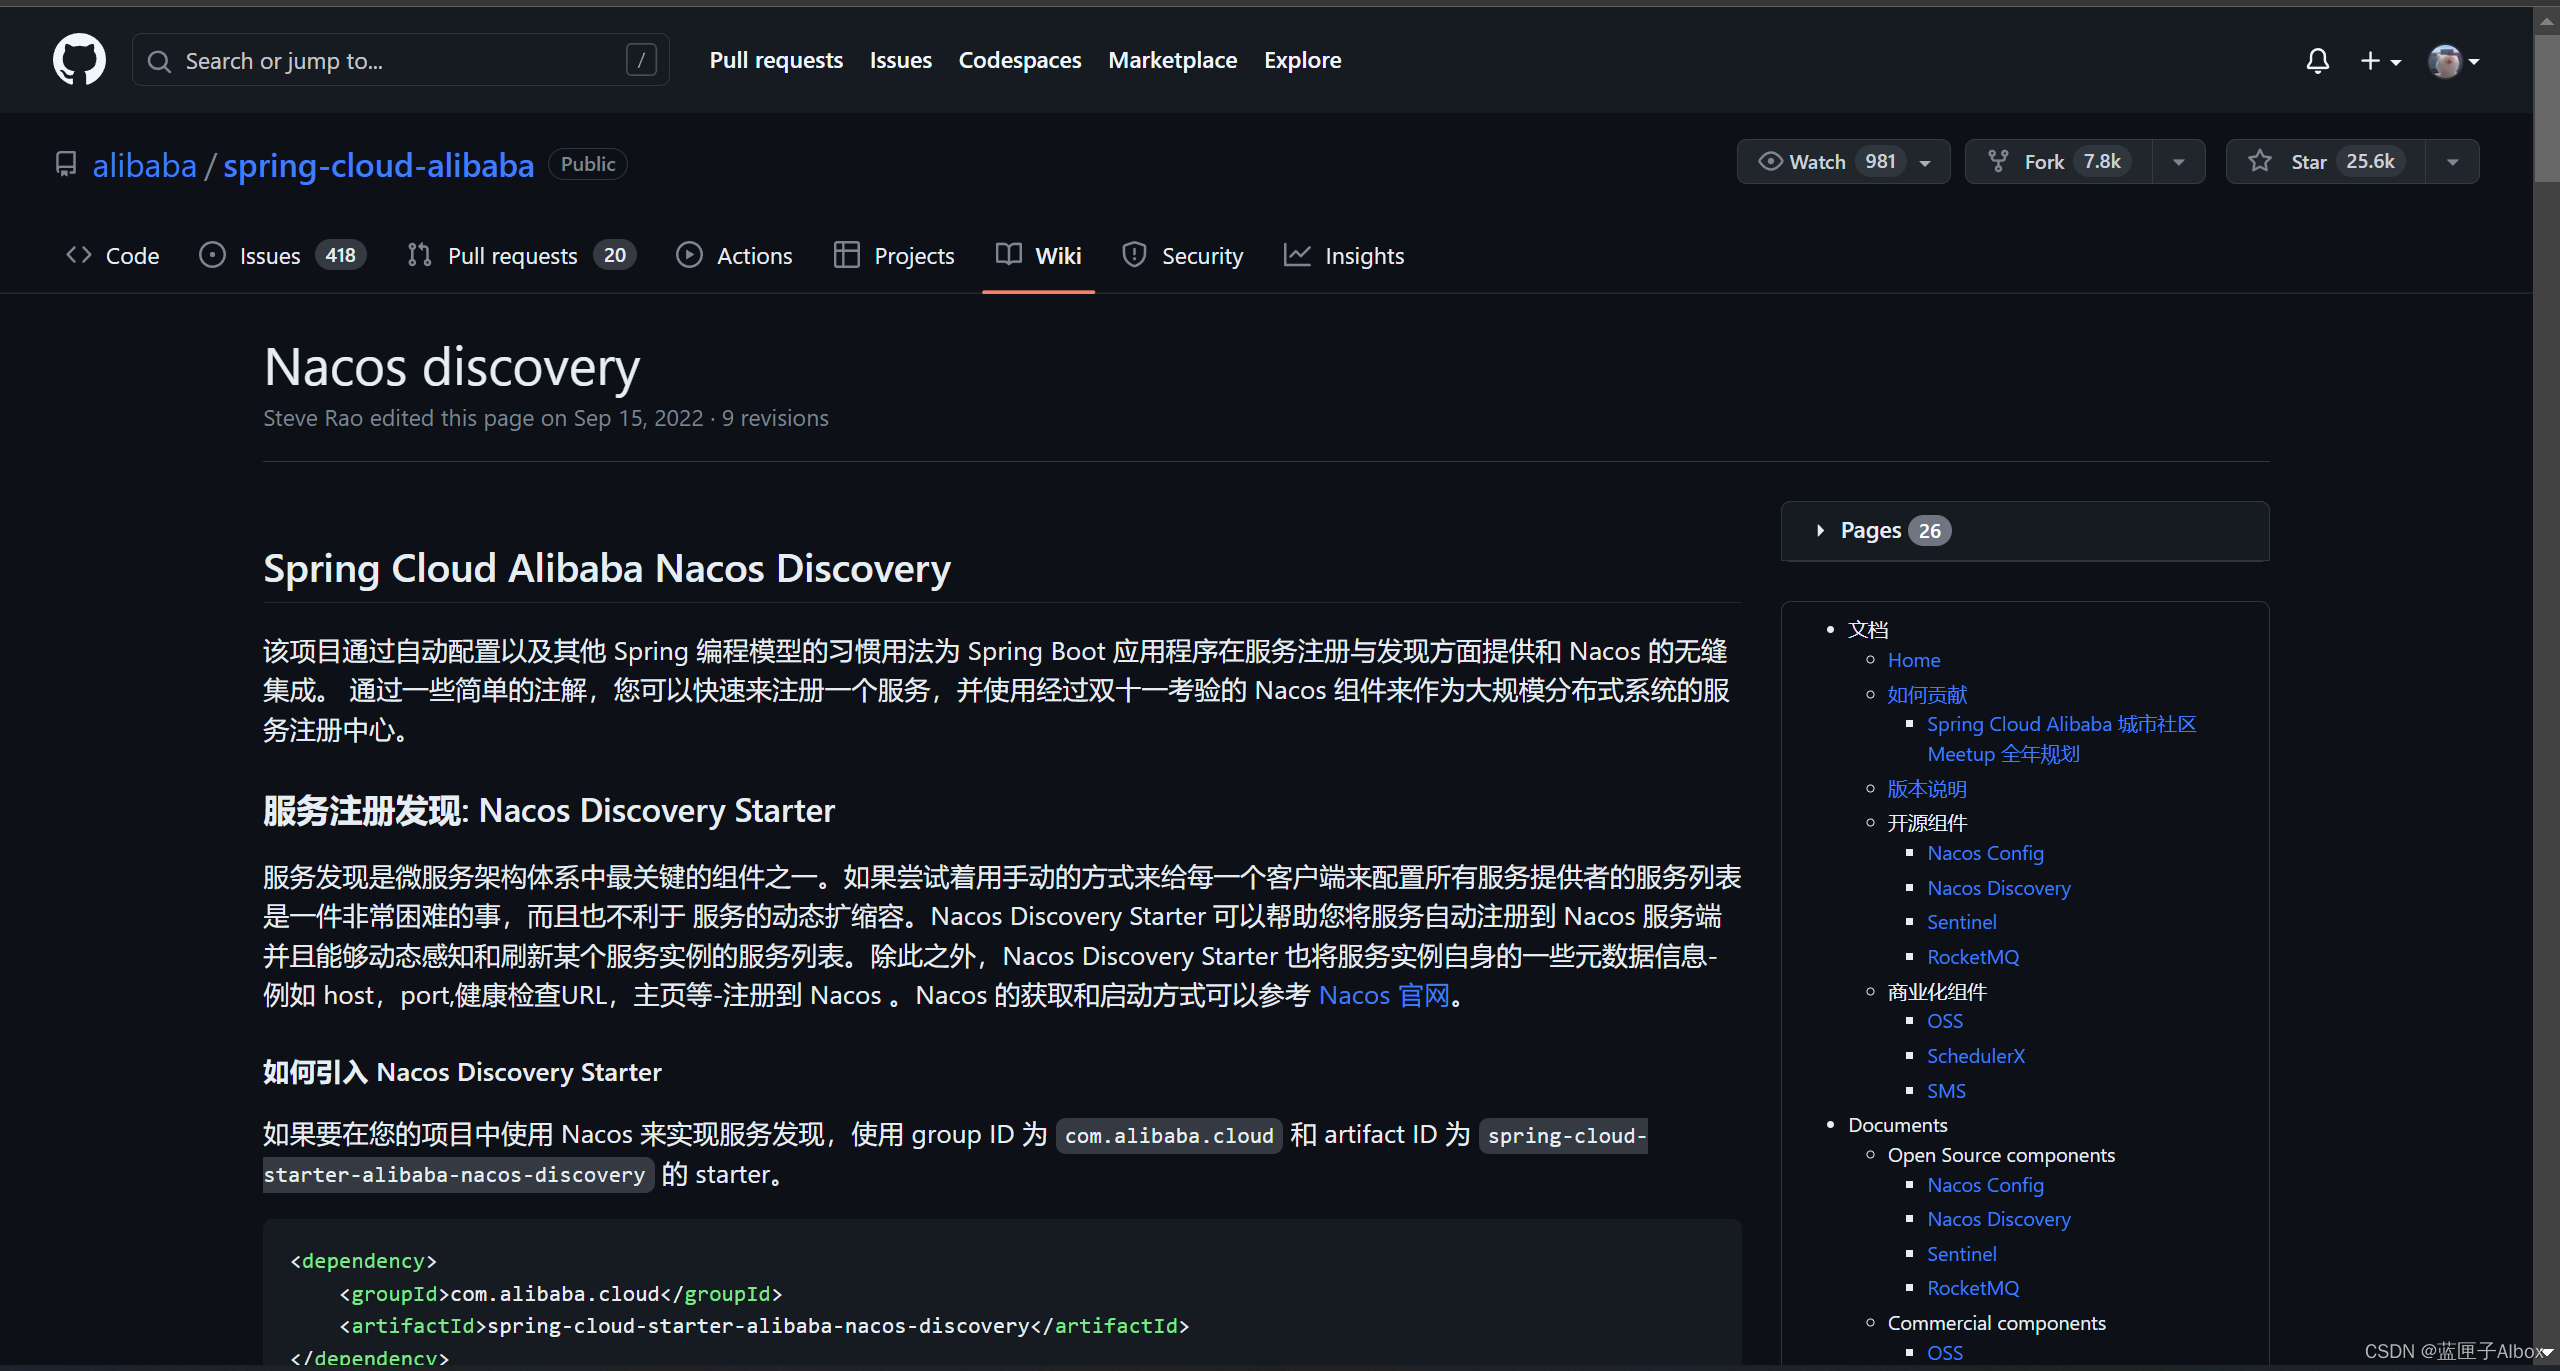Open notifications bell
Image resolution: width=2560 pixels, height=1371 pixels.
point(2317,61)
